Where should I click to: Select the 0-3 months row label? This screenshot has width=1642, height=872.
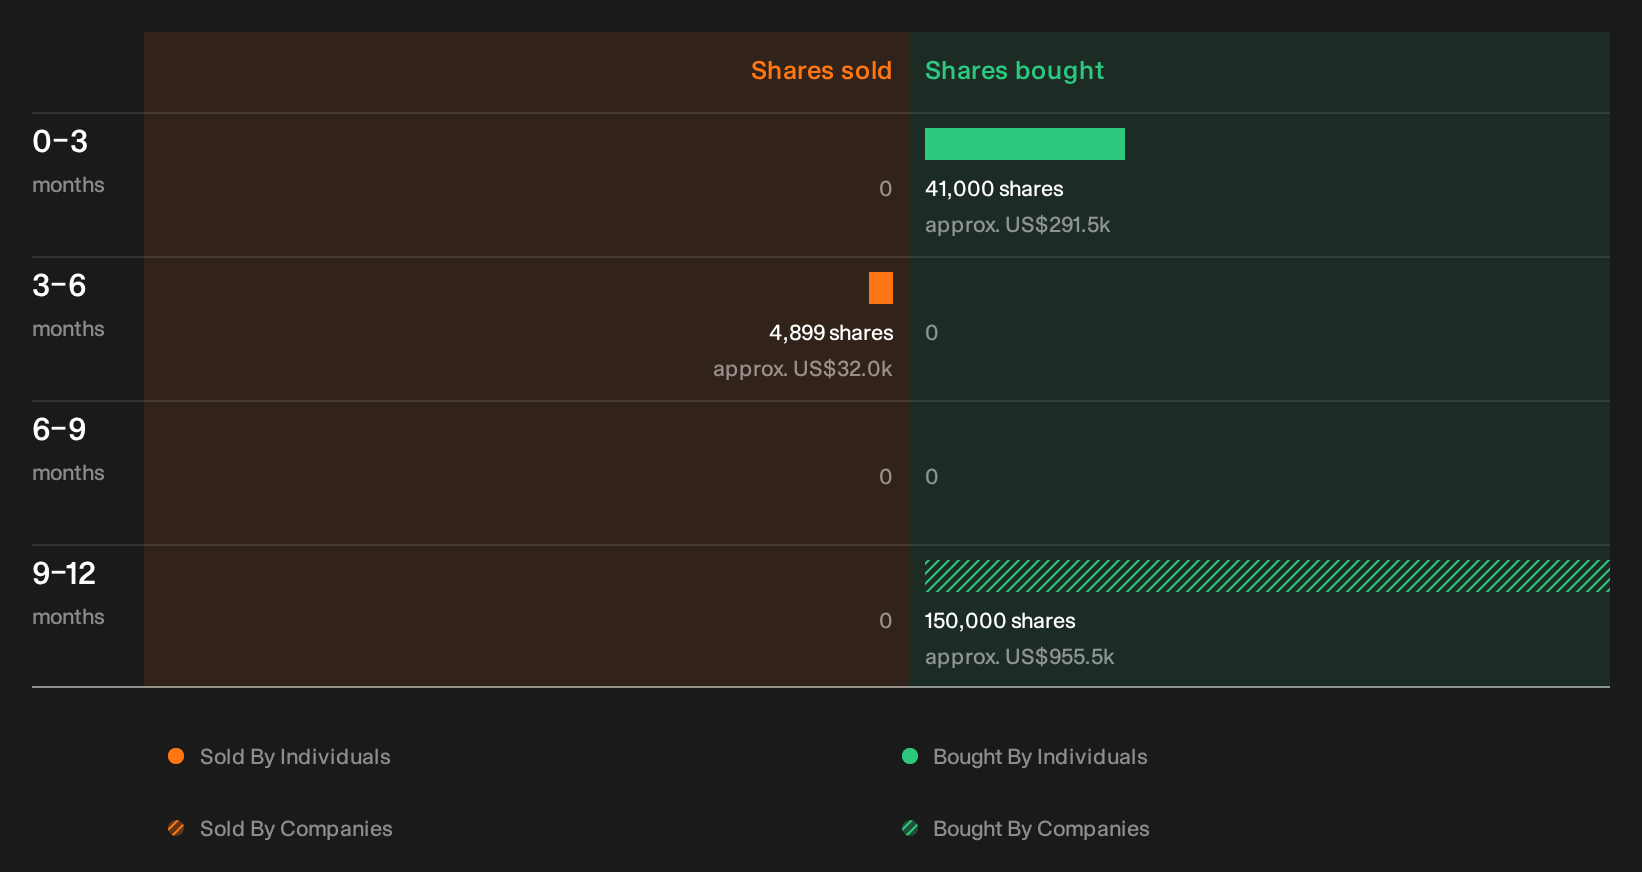pos(68,161)
